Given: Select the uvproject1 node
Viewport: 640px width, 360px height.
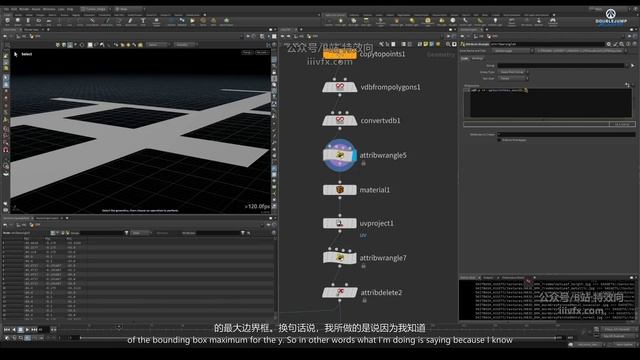Looking at the screenshot, I should [x=340, y=223].
